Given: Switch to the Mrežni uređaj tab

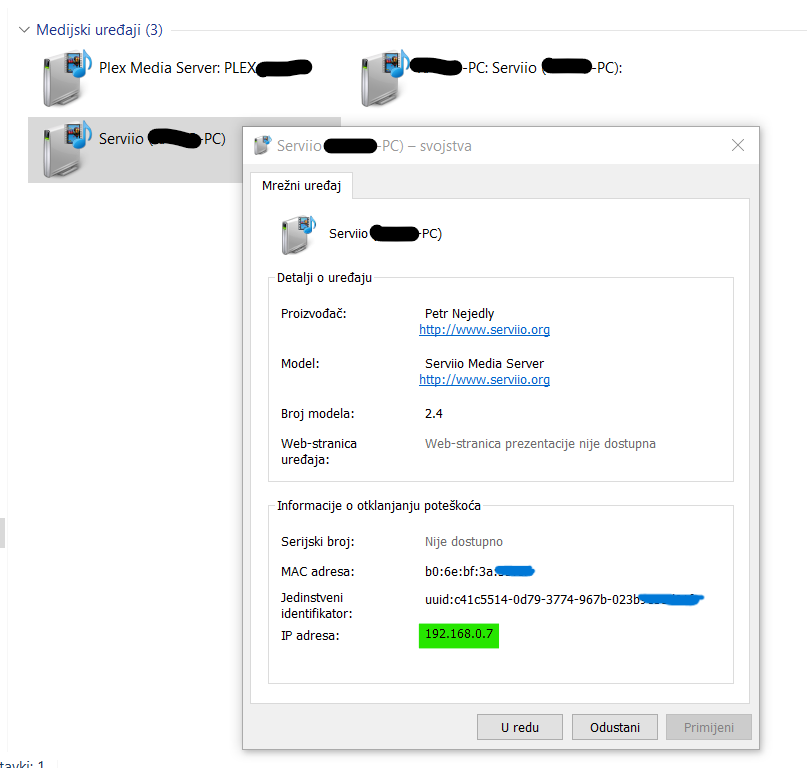Looking at the screenshot, I should 302,185.
